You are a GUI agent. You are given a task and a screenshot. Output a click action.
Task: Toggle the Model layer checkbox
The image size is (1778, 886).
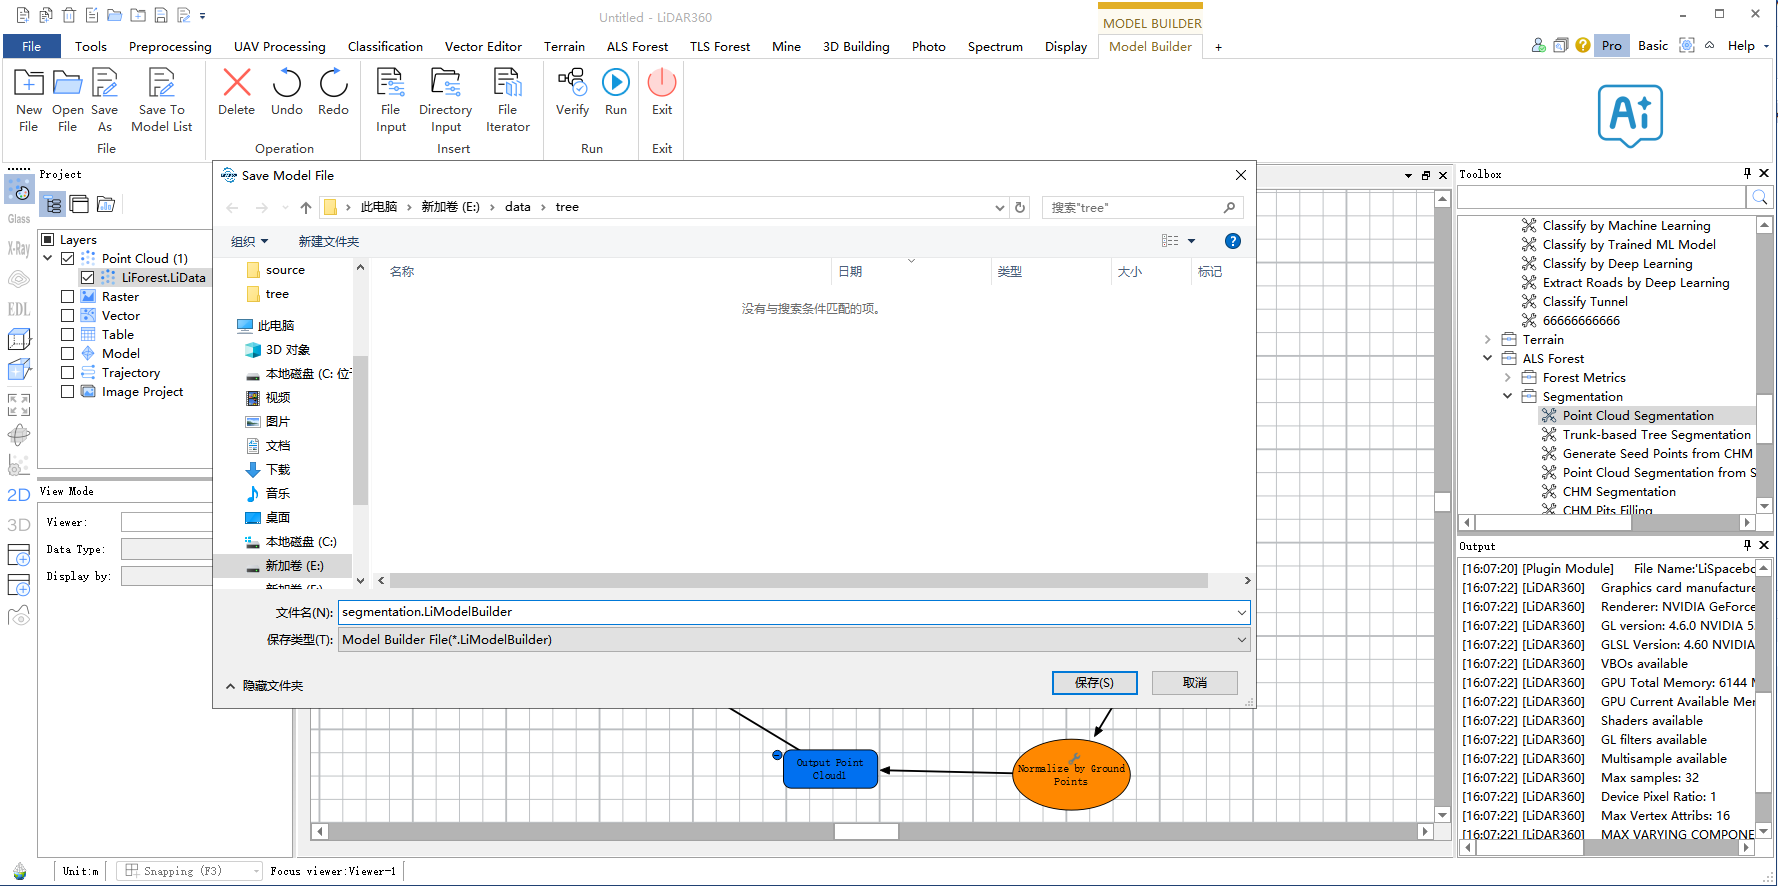click(x=68, y=354)
